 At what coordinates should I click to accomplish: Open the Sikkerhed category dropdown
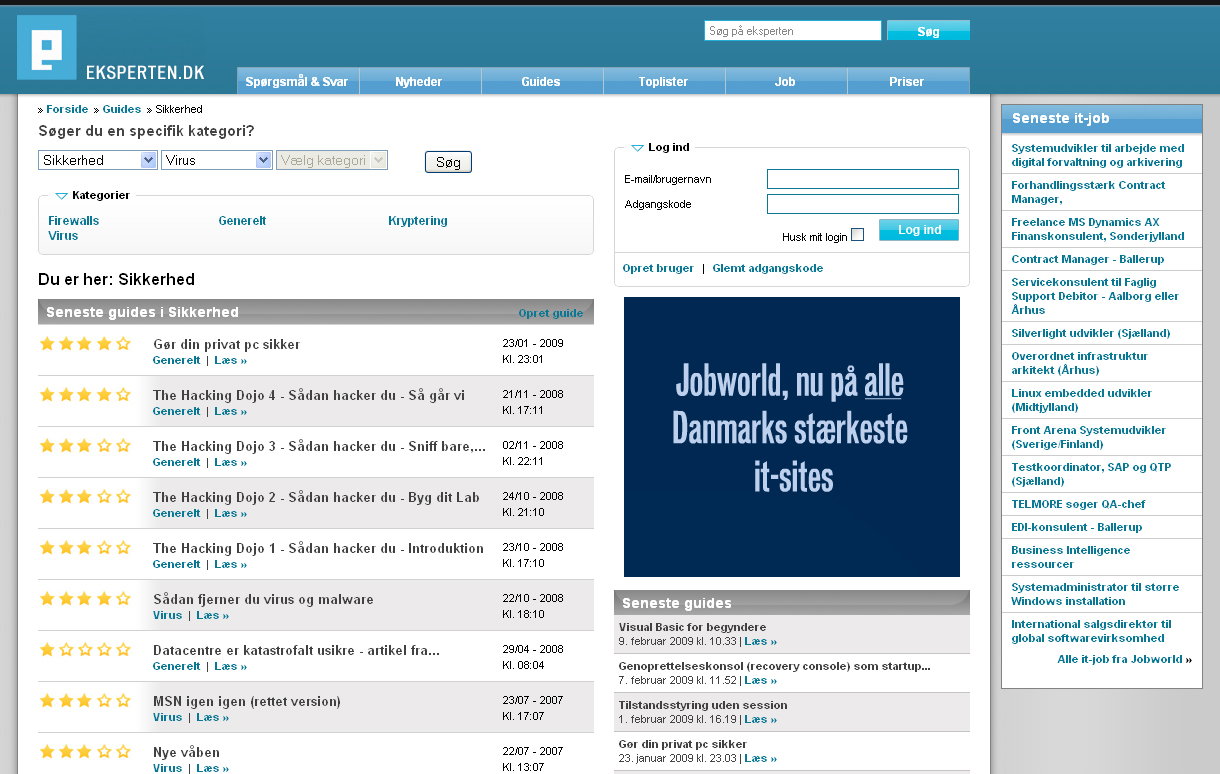point(98,160)
